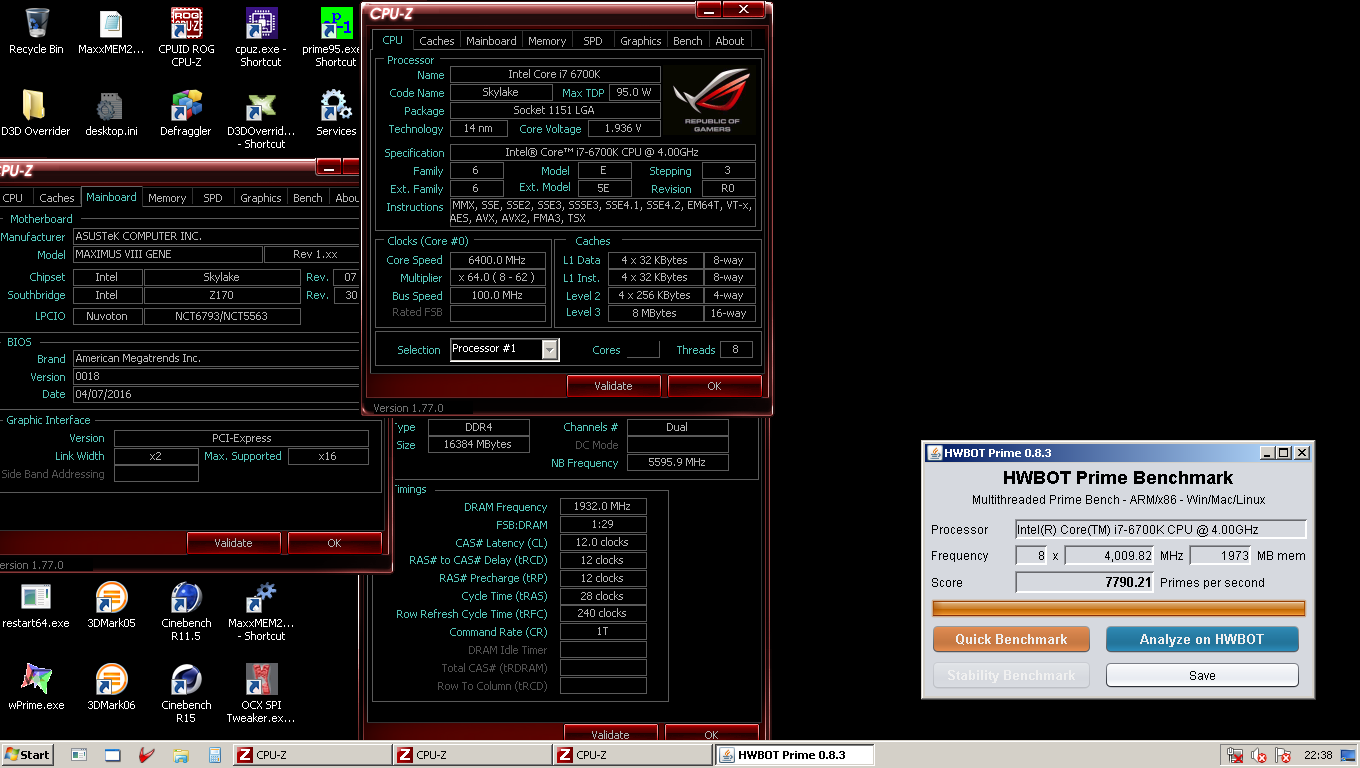Click the calculator quick launch icon
The width and height of the screenshot is (1360, 768).
coord(214,755)
